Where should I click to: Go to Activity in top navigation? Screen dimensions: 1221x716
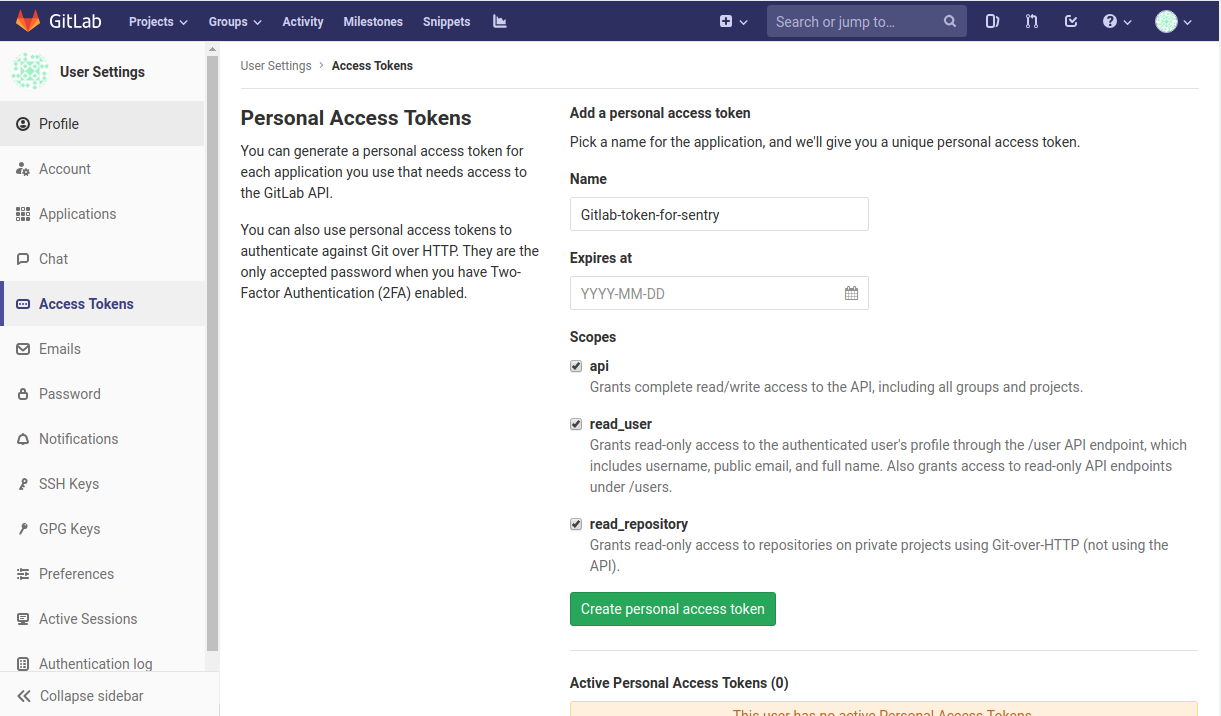[303, 21]
